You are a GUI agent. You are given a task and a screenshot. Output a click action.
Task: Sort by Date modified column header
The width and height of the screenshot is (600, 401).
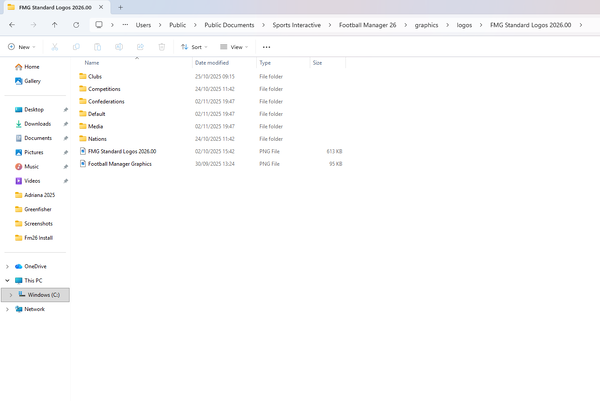click(212, 63)
